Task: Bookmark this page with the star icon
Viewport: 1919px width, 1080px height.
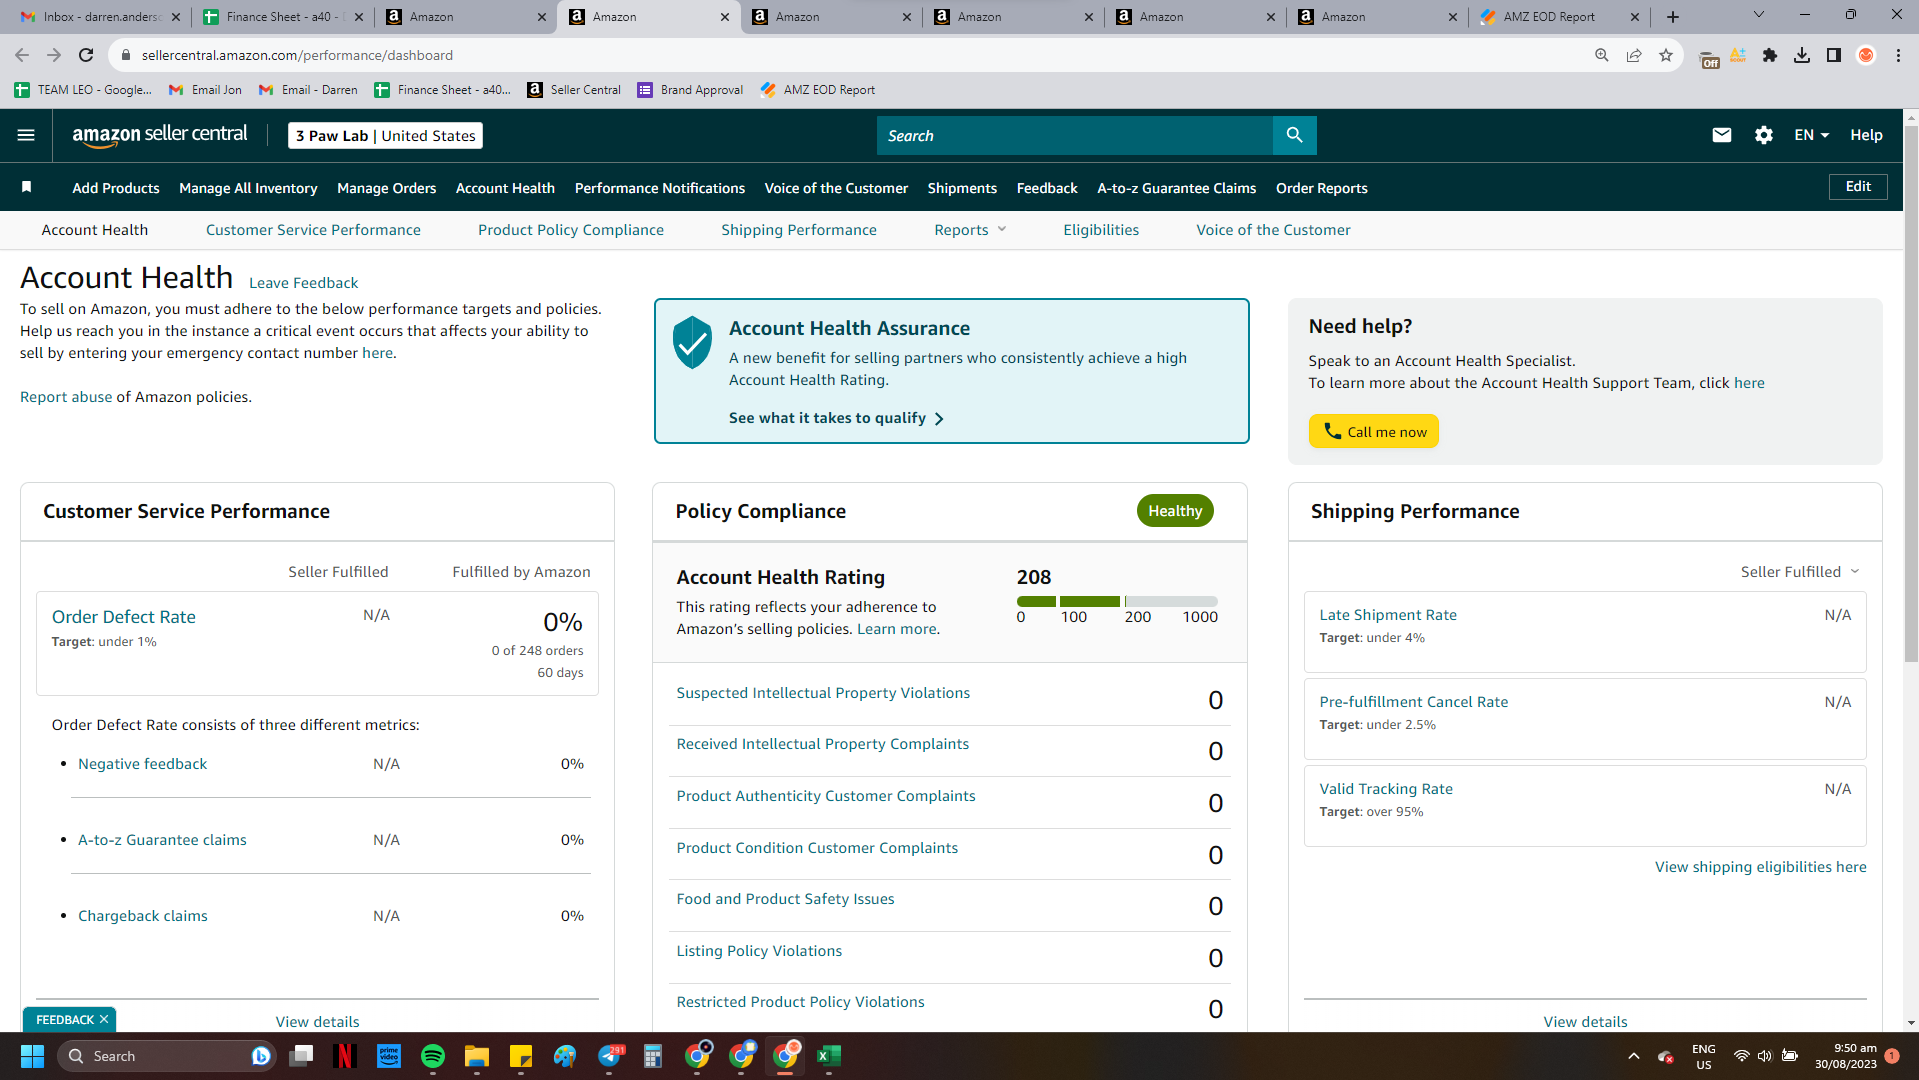Action: (x=1665, y=55)
